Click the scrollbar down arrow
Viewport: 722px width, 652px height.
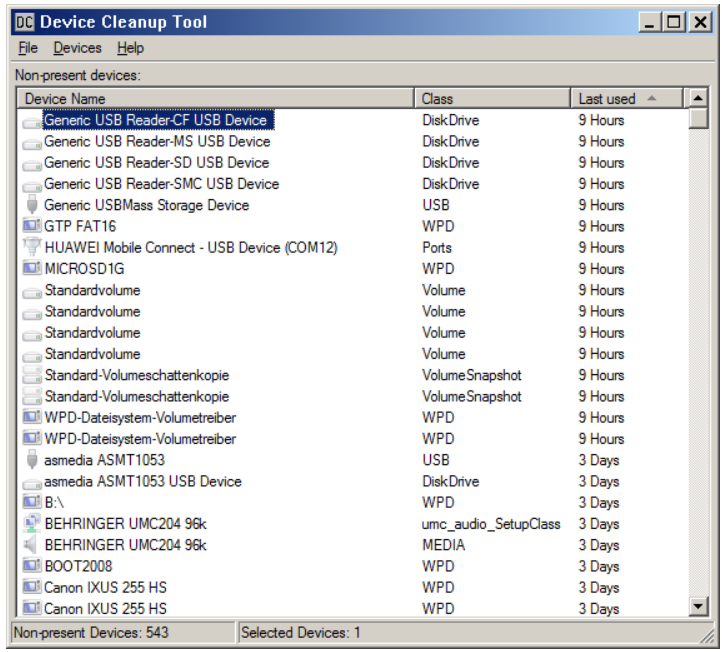point(698,606)
